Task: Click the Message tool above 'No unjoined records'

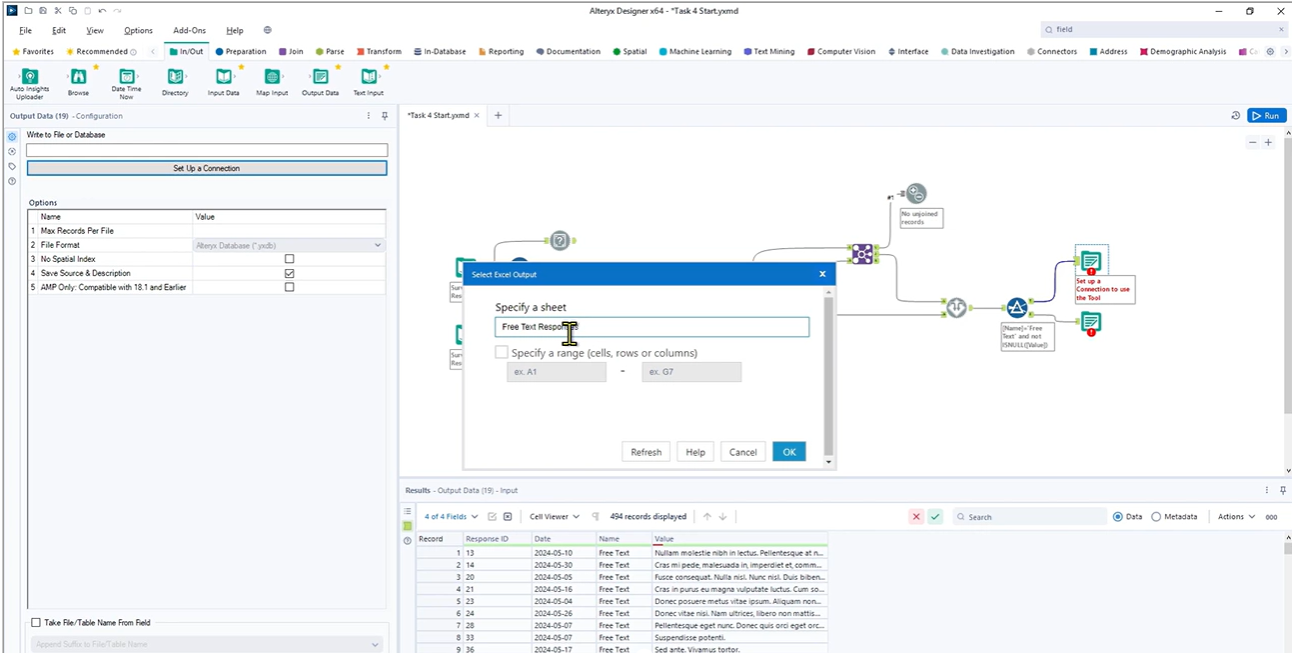Action: click(x=916, y=194)
